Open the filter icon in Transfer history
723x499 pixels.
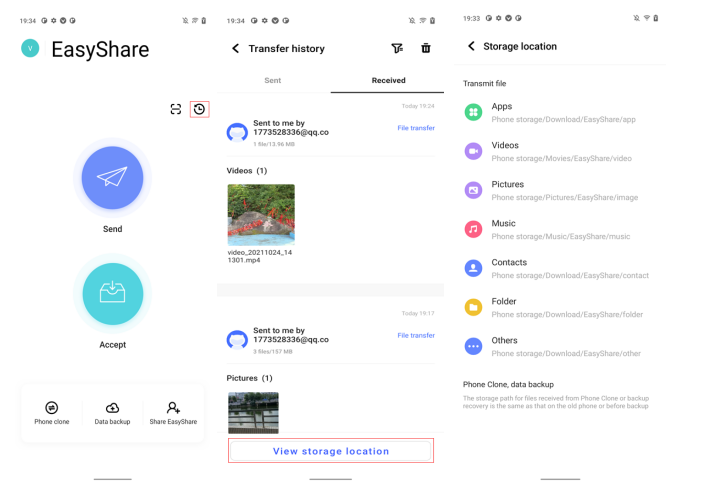[397, 48]
